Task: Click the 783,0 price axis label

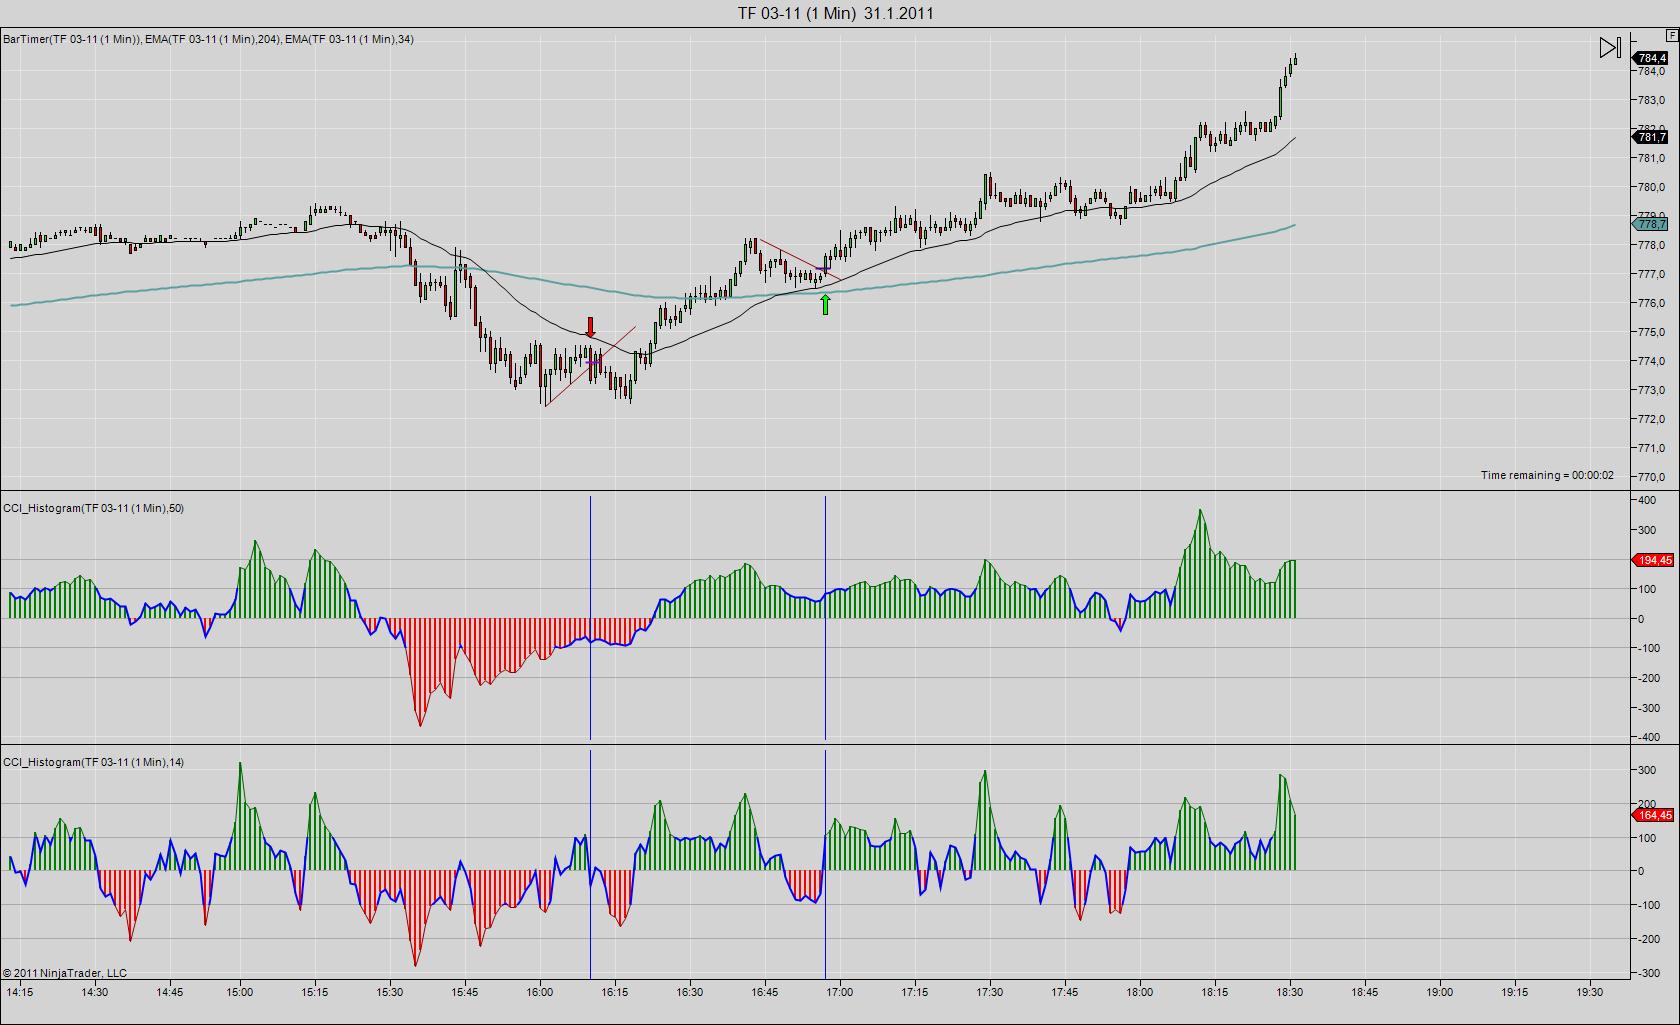Action: 1651,100
